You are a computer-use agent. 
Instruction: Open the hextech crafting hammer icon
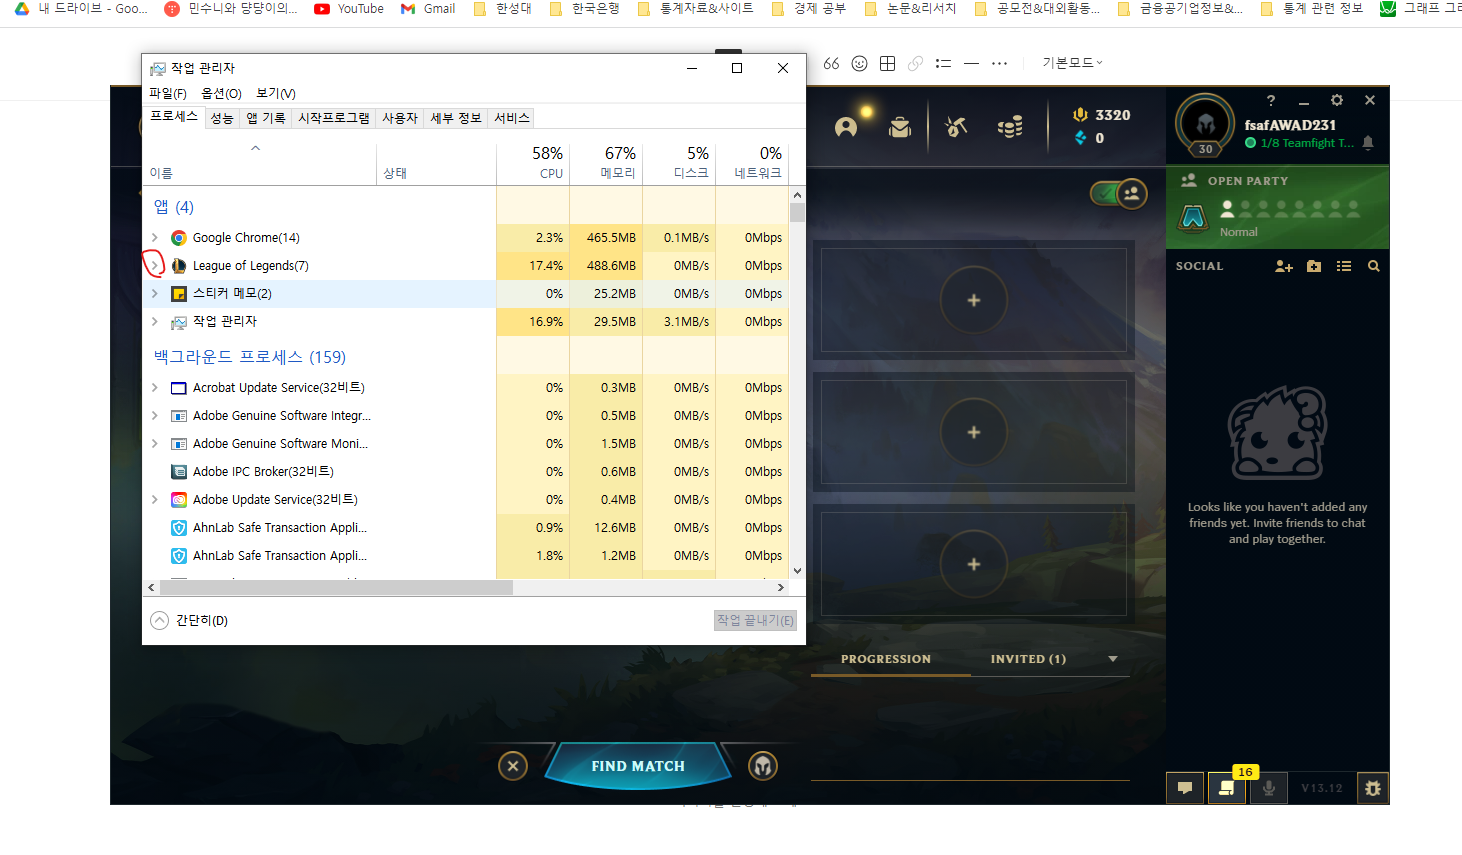click(956, 127)
